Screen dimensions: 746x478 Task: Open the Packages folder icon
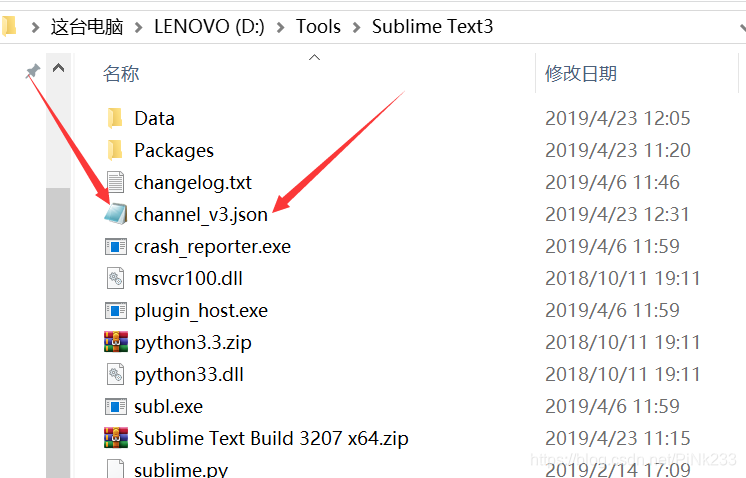coord(115,150)
